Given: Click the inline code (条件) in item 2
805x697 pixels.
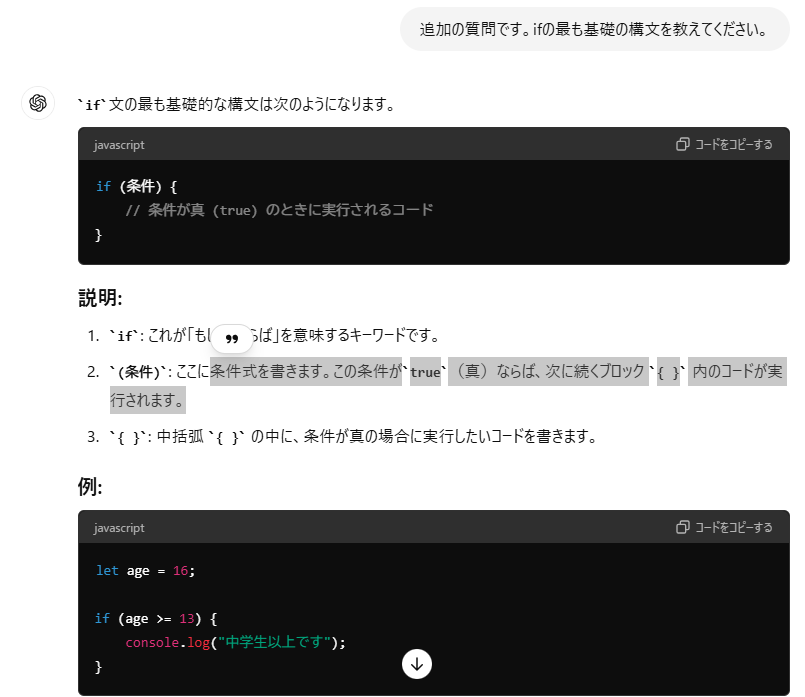Looking at the screenshot, I should [x=139, y=372].
